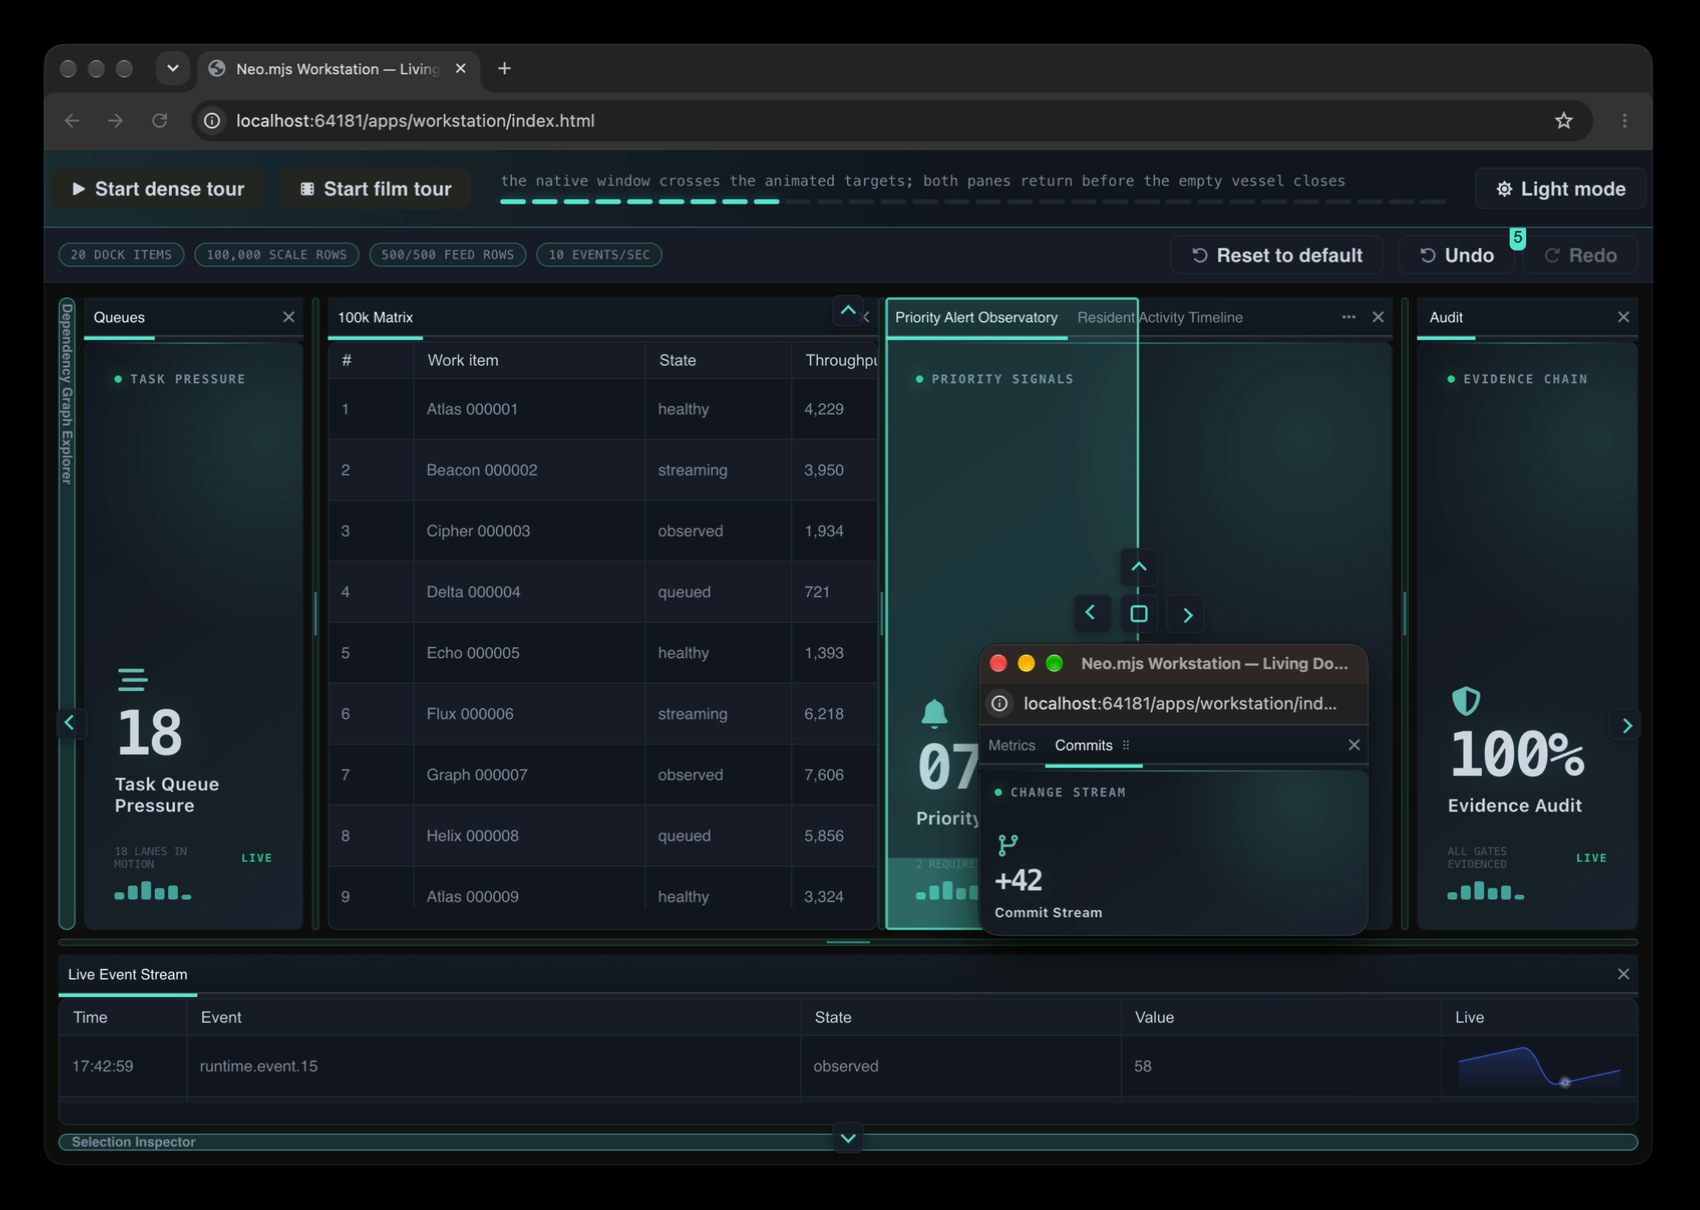Open the browser three-dot menu

click(x=1624, y=121)
